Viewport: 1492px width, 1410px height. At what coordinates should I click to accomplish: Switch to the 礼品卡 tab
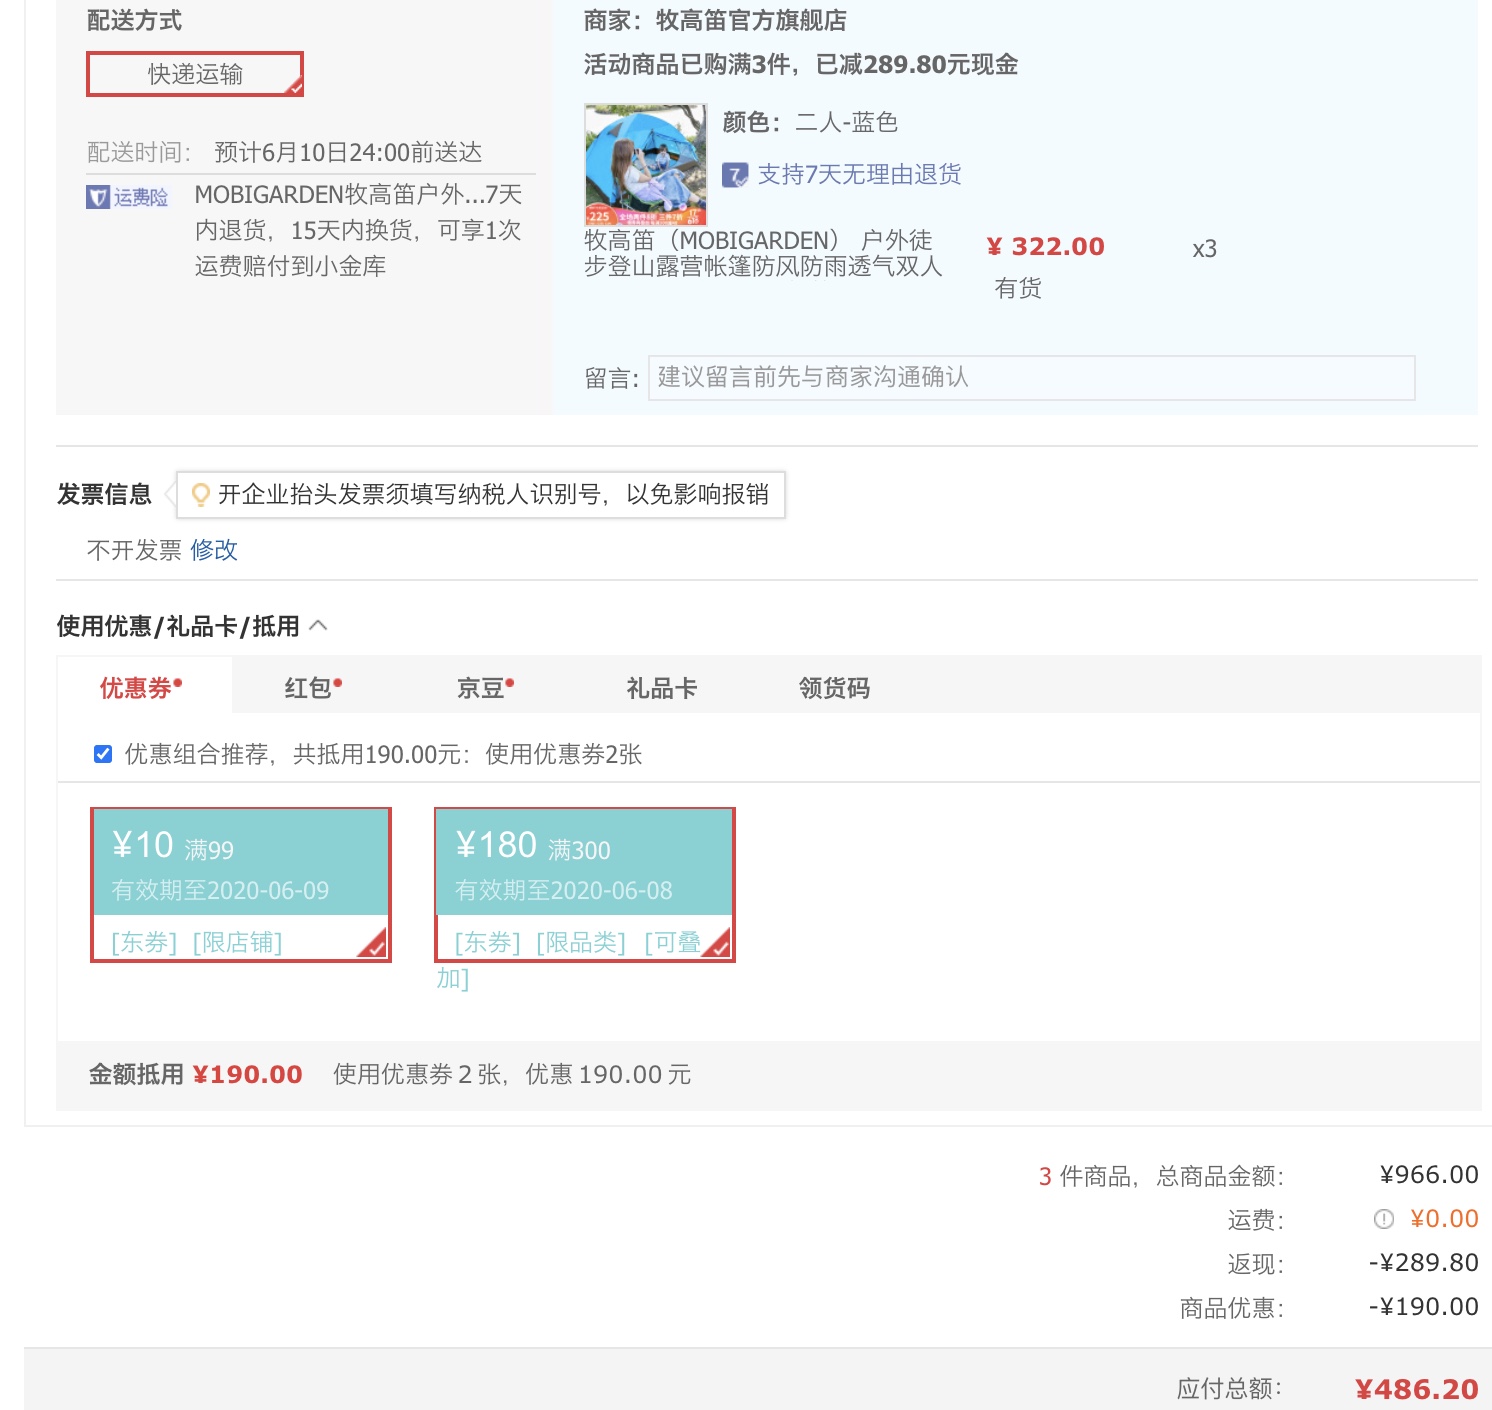[x=661, y=688]
